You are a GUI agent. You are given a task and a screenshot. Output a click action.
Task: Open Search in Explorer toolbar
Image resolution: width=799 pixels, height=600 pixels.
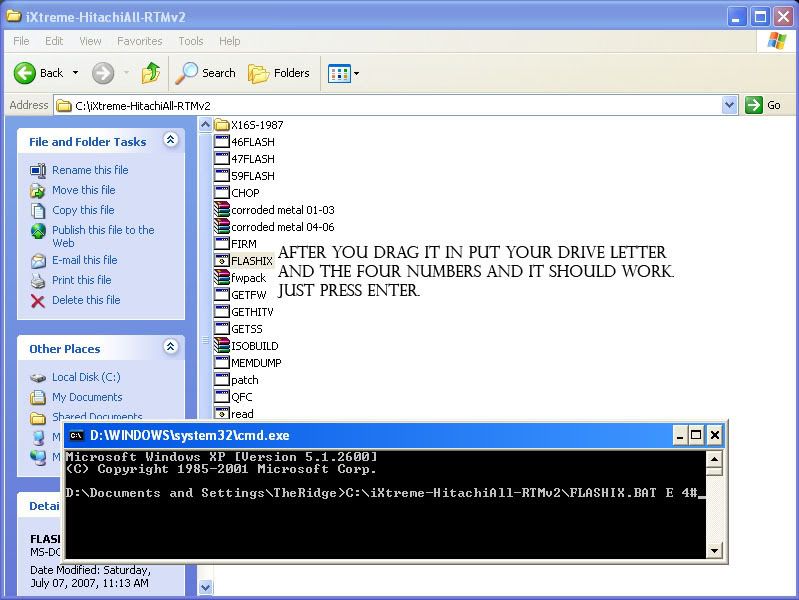[206, 73]
